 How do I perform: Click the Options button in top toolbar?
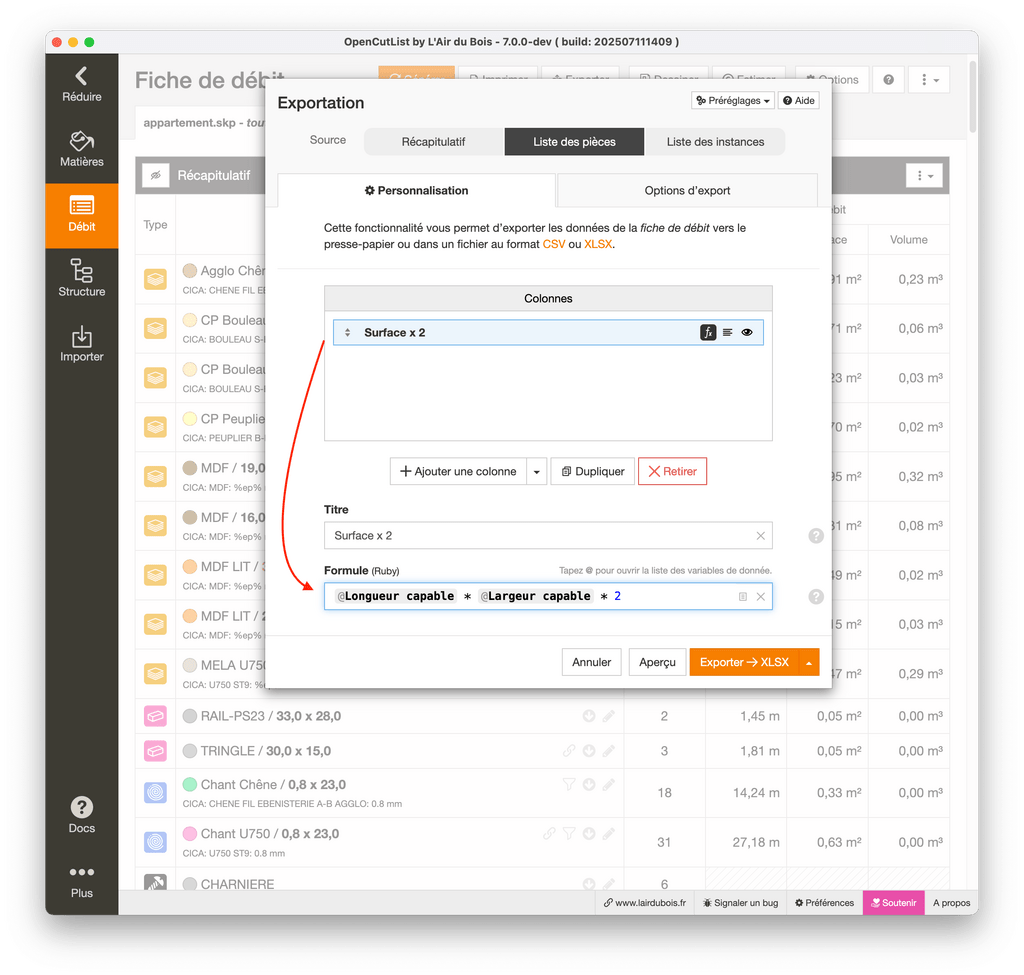click(833, 80)
